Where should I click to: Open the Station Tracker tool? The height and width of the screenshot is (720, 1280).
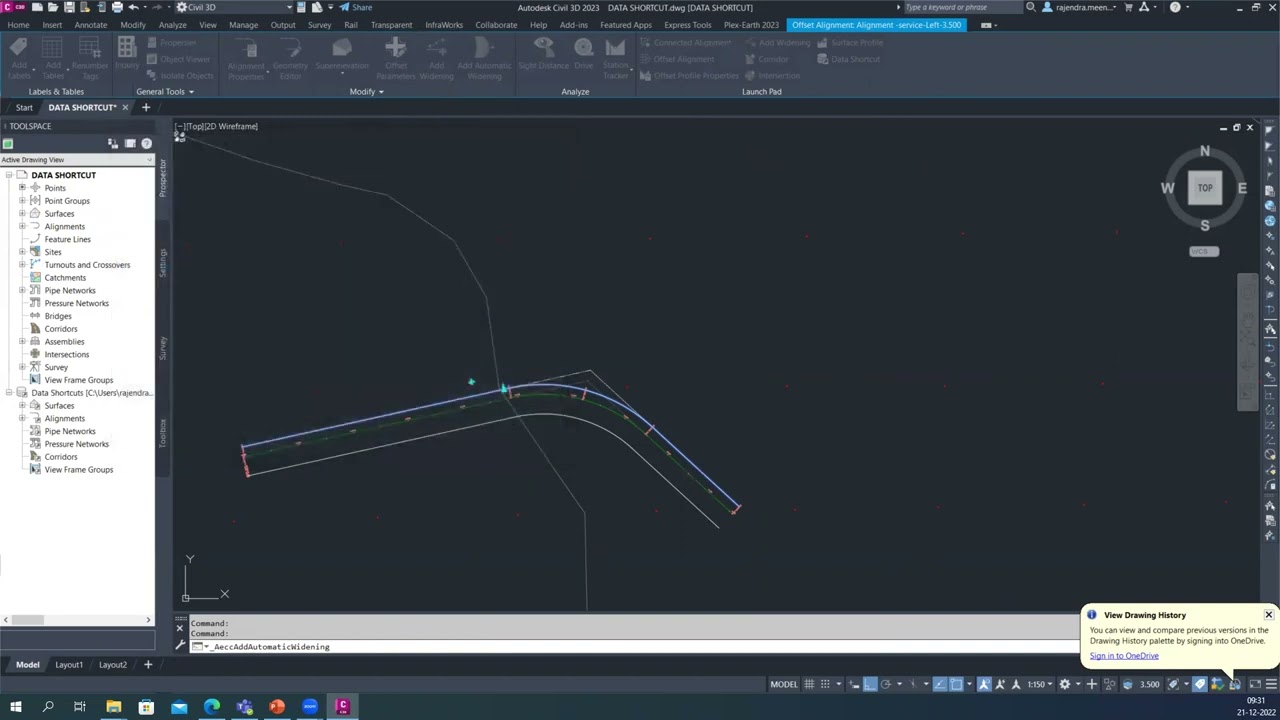tap(615, 58)
